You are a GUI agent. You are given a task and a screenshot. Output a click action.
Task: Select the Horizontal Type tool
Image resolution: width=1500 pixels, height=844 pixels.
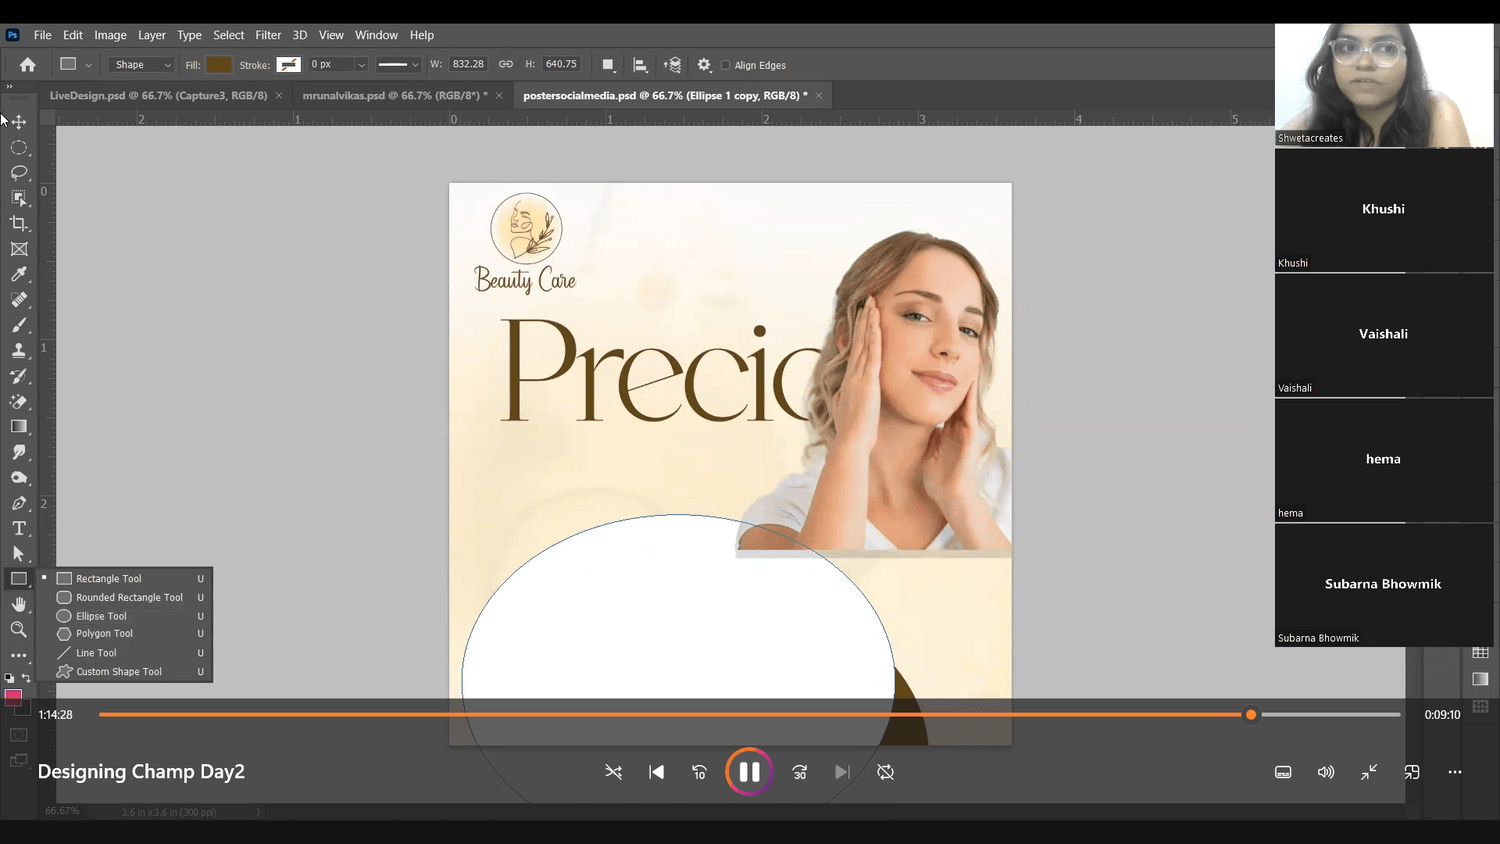click(x=19, y=528)
